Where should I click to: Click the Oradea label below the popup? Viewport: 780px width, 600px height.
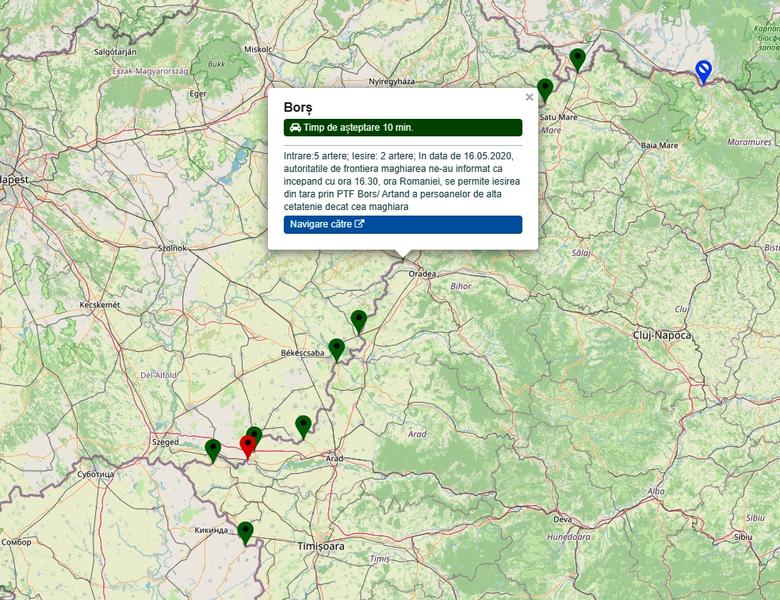click(x=422, y=273)
